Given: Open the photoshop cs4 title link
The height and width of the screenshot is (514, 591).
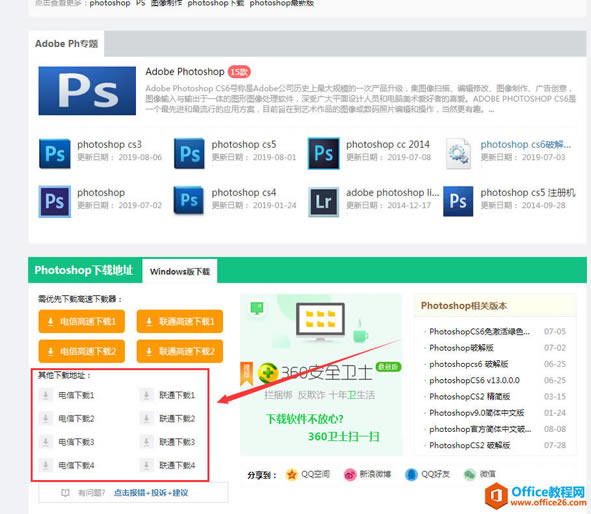Looking at the screenshot, I should 244,193.
